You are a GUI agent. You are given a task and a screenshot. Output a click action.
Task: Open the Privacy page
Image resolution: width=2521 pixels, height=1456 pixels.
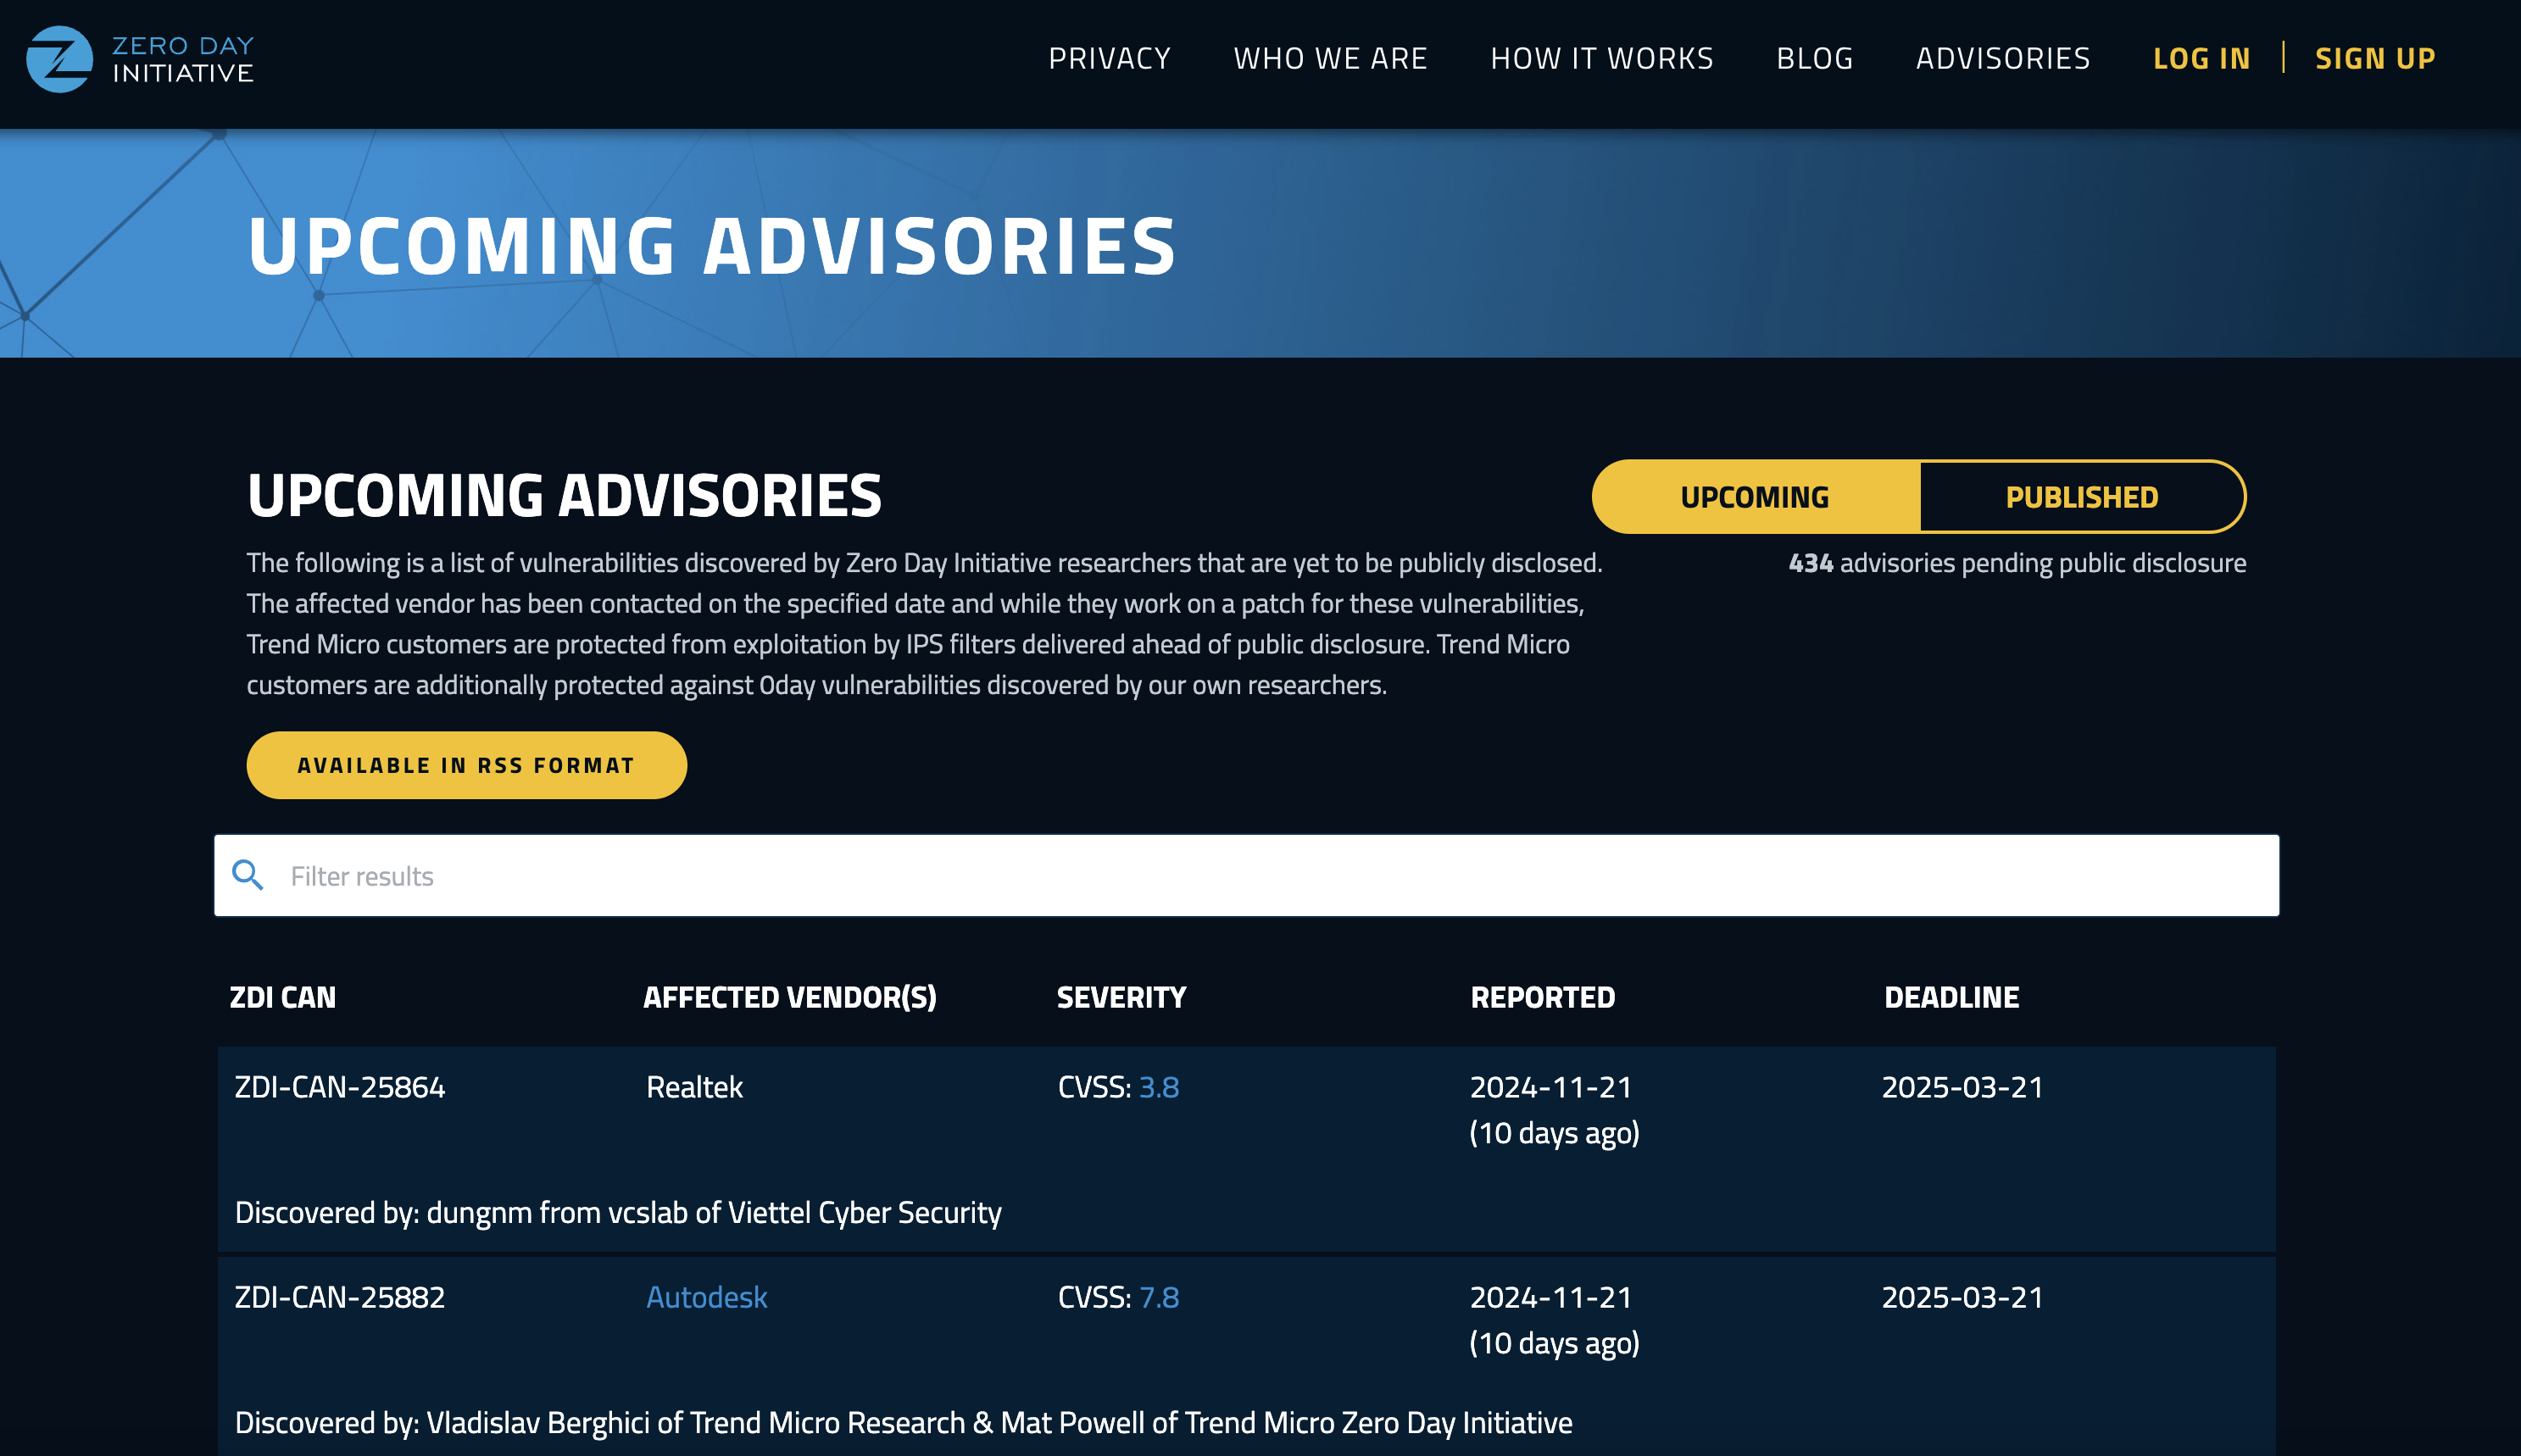tap(1109, 58)
